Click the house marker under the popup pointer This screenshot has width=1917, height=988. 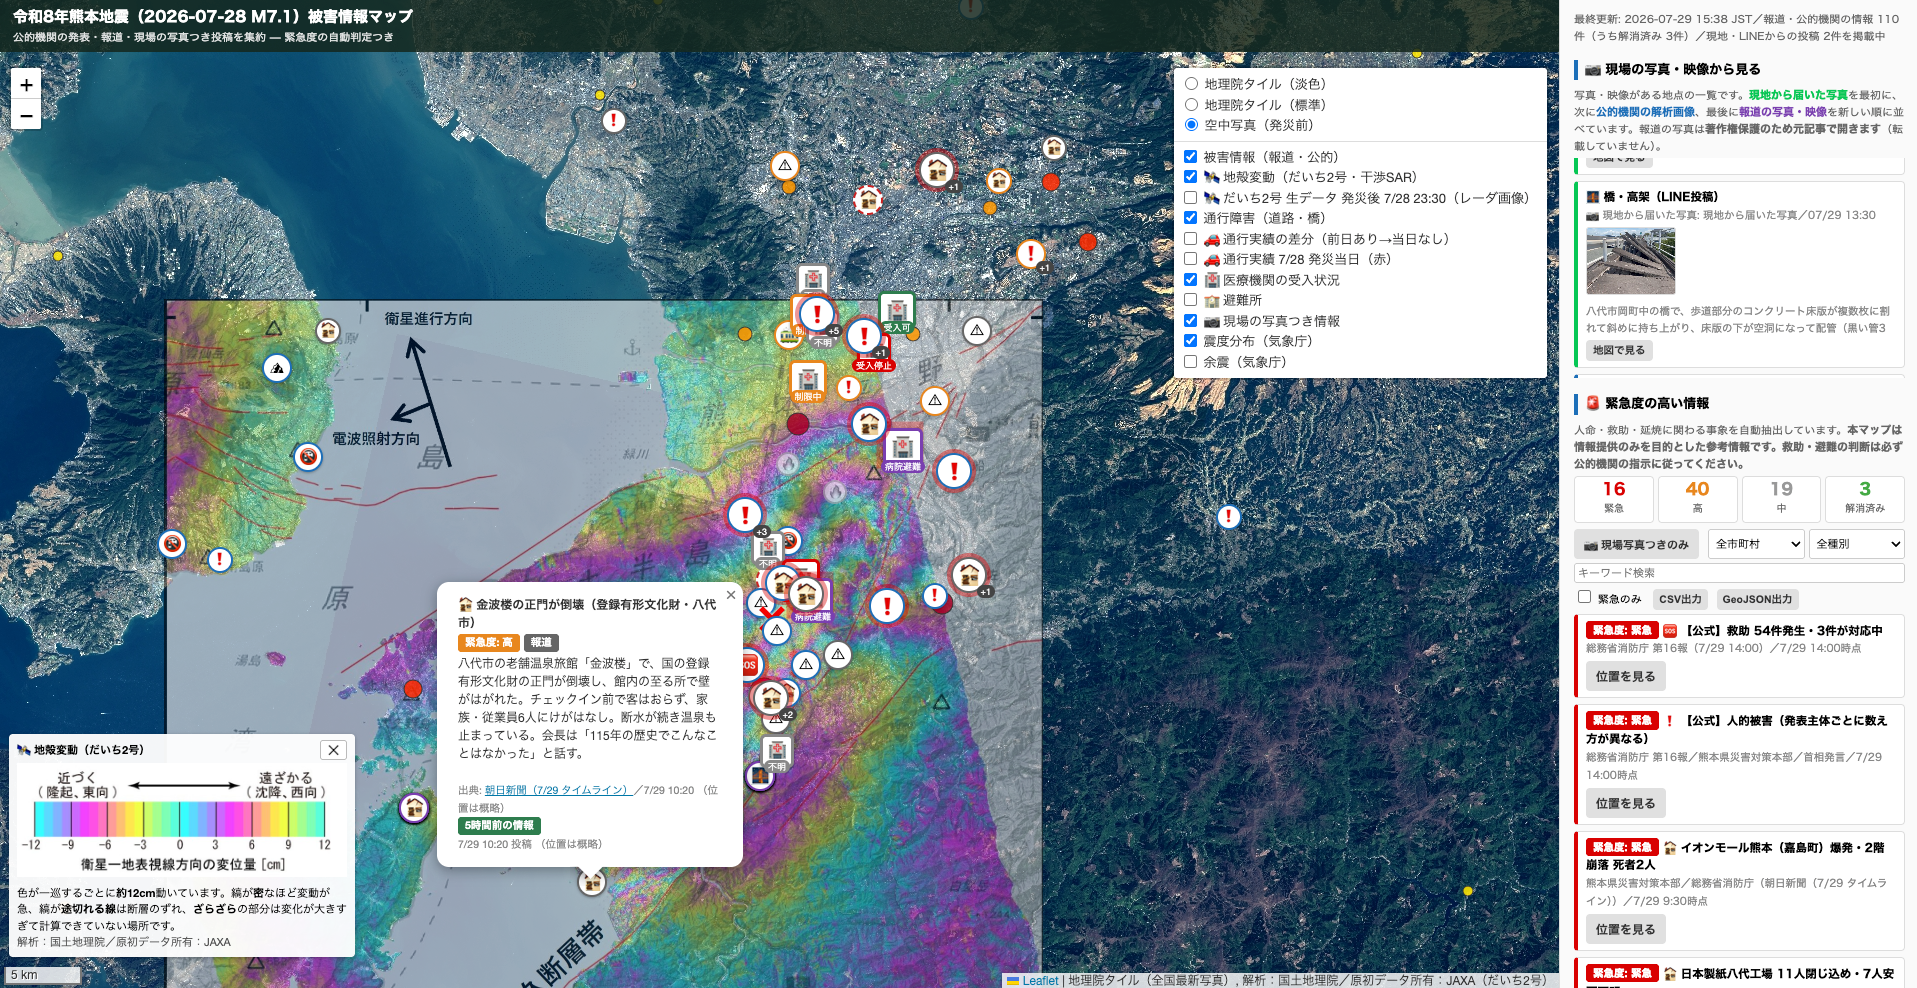pos(592,882)
